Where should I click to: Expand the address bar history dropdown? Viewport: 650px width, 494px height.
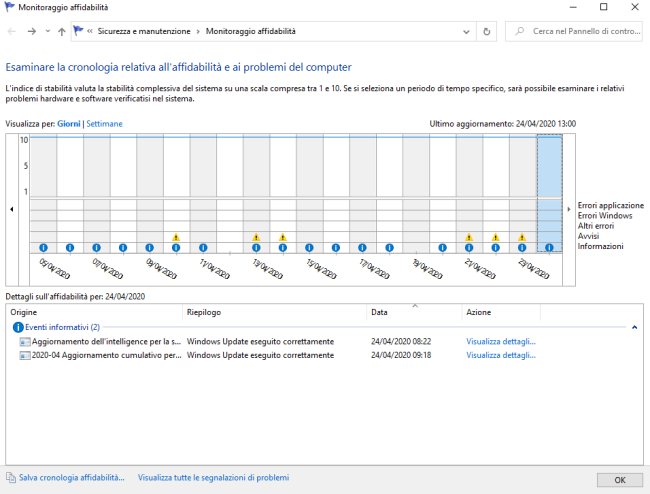[466, 31]
